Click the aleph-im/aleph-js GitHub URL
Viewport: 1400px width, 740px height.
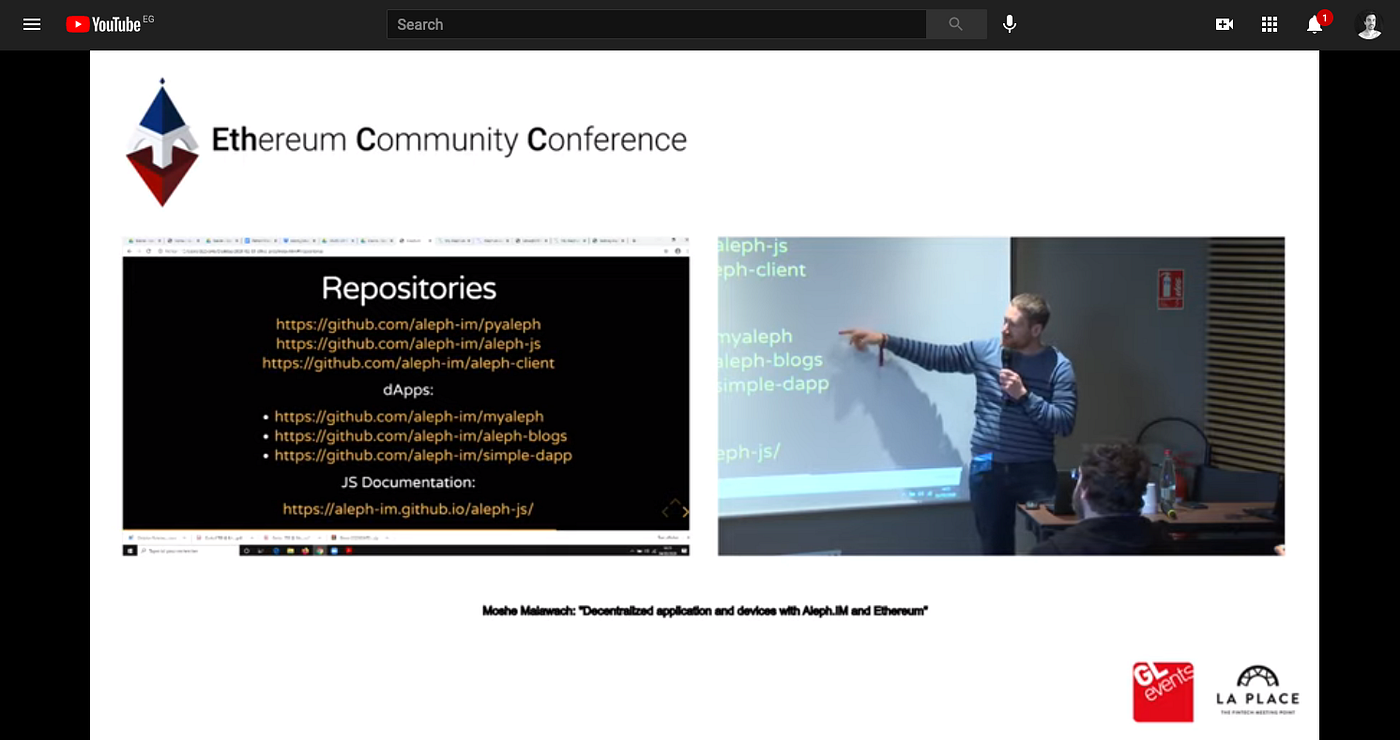(x=408, y=343)
